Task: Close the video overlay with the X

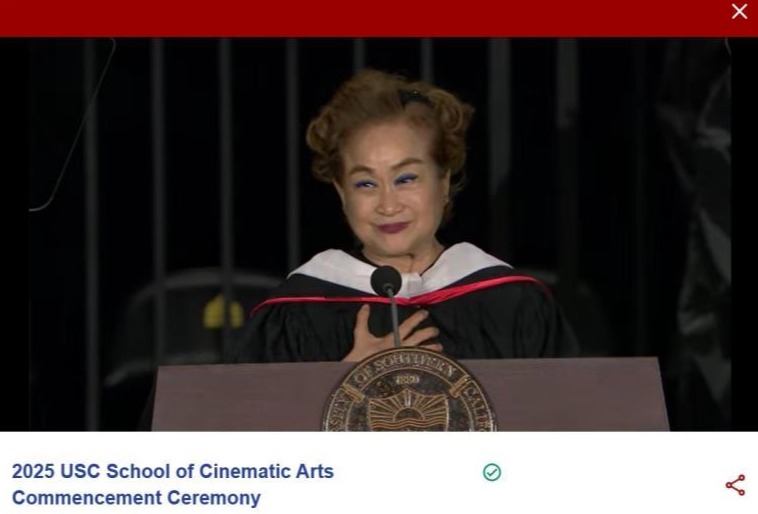Action: click(x=739, y=12)
